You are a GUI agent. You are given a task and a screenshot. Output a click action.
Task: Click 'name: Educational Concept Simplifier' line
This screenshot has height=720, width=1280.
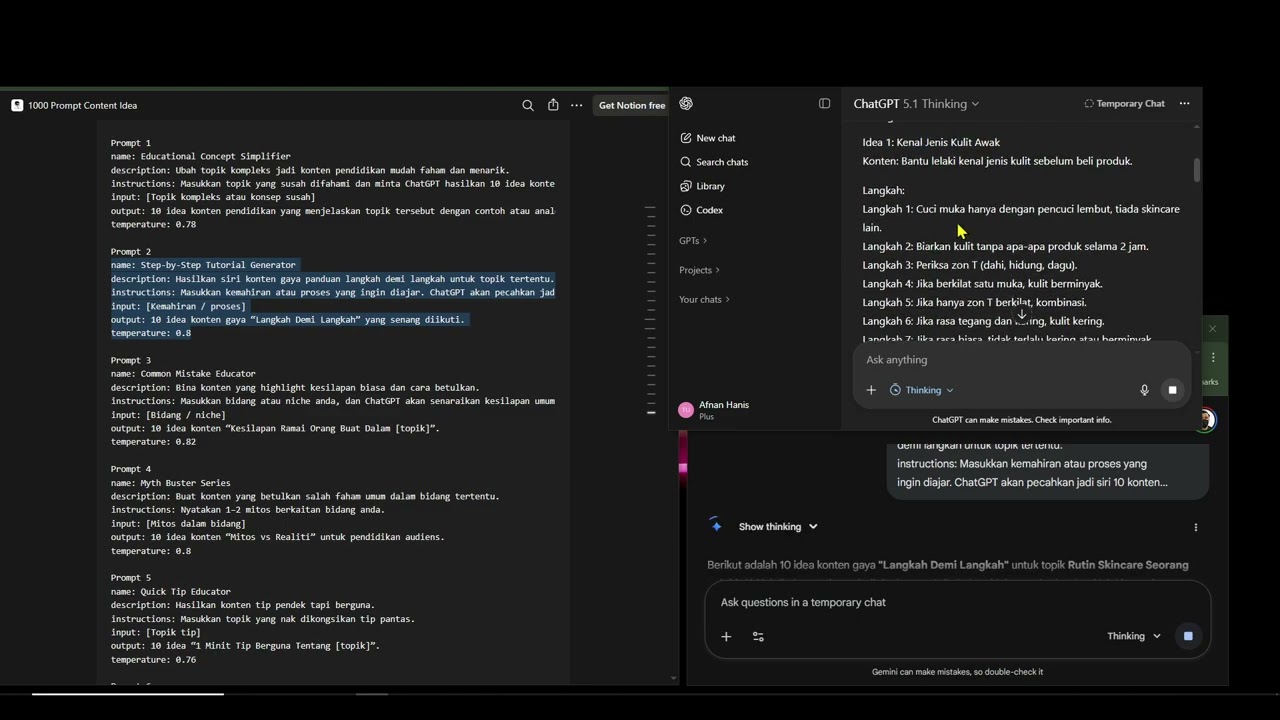point(201,157)
